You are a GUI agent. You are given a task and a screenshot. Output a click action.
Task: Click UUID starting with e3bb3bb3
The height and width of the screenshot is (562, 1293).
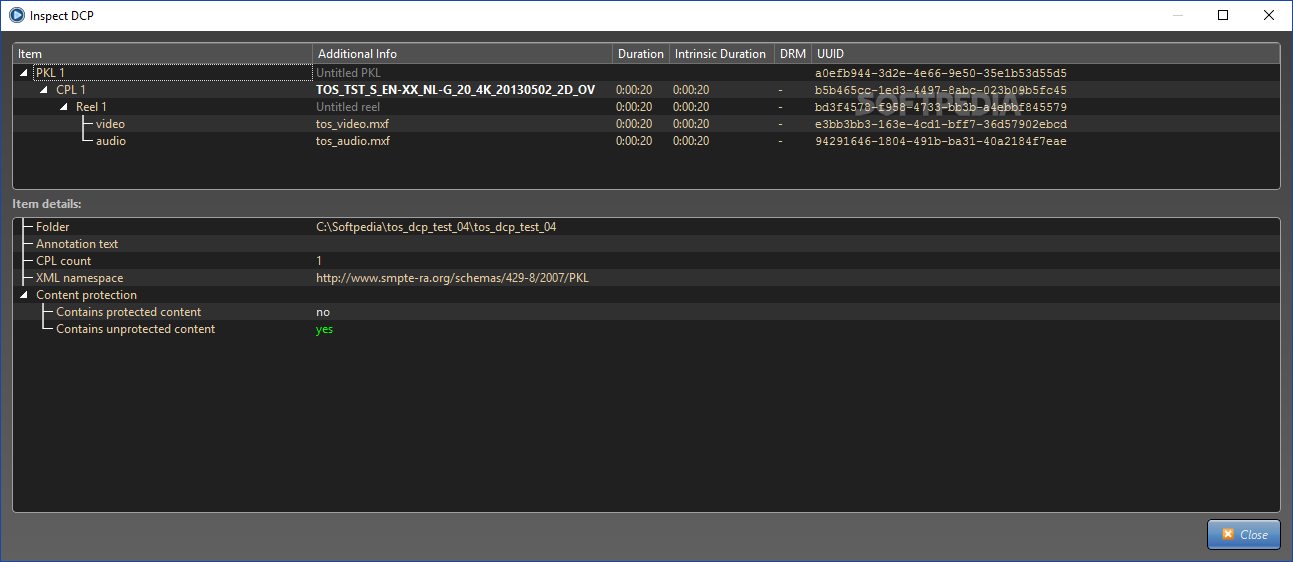[941, 124]
